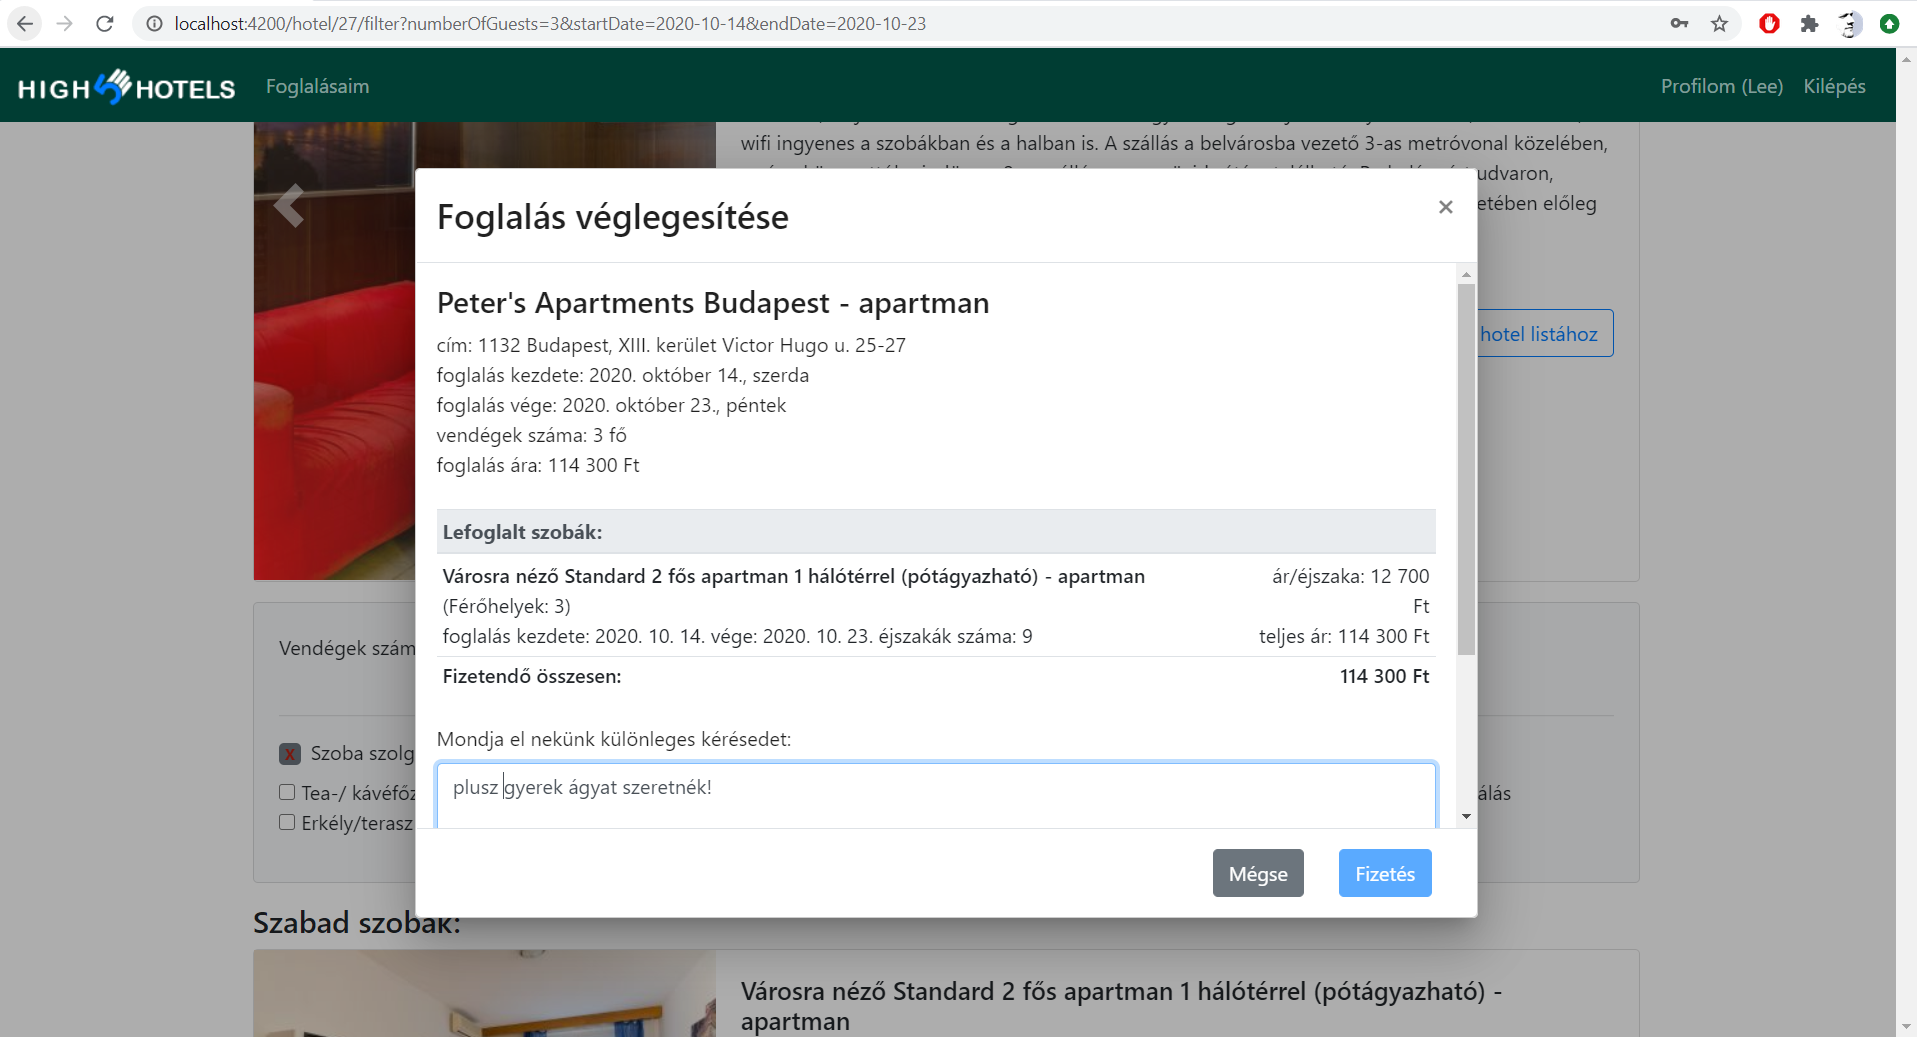This screenshot has height=1037, width=1917.
Task: Click the vendégek száma: 3 fő line
Action: 532,435
